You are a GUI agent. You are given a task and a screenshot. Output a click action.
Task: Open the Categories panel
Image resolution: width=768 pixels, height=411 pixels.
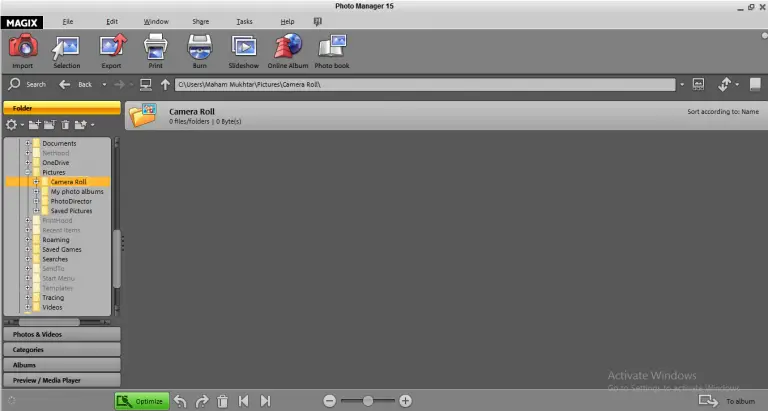[x=62, y=349]
